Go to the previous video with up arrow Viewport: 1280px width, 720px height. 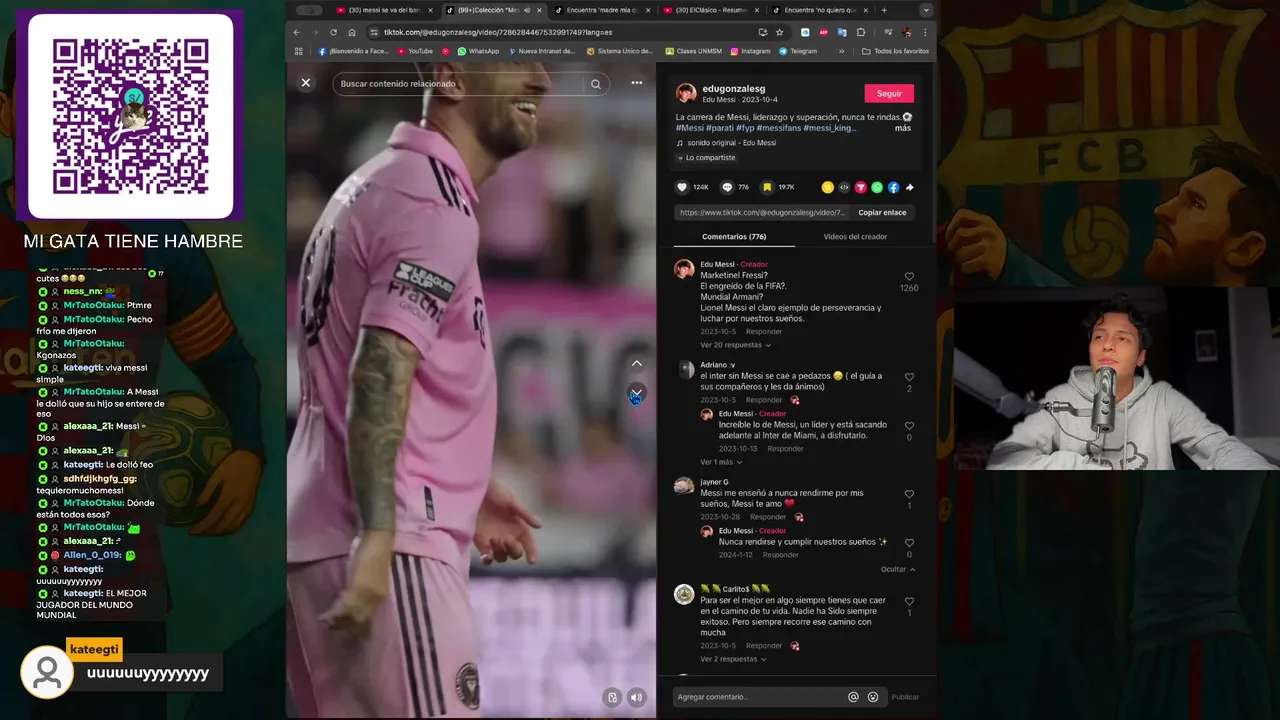(637, 363)
